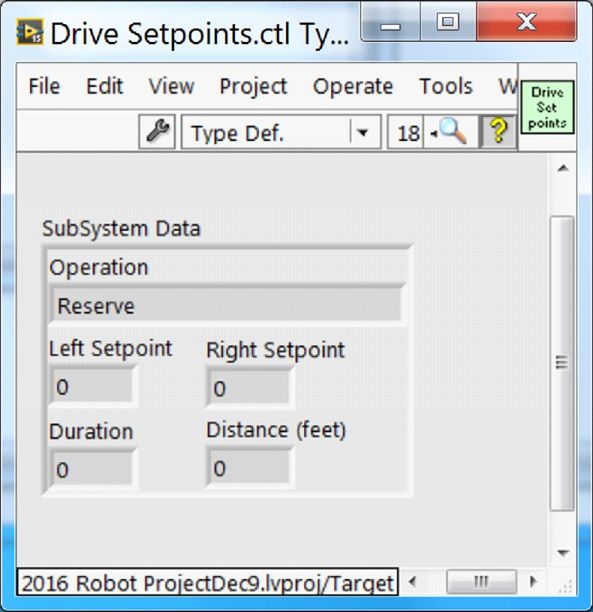
Task: Click the horizontal scrollbar right arrow
Action: pyautogui.click(x=532, y=582)
